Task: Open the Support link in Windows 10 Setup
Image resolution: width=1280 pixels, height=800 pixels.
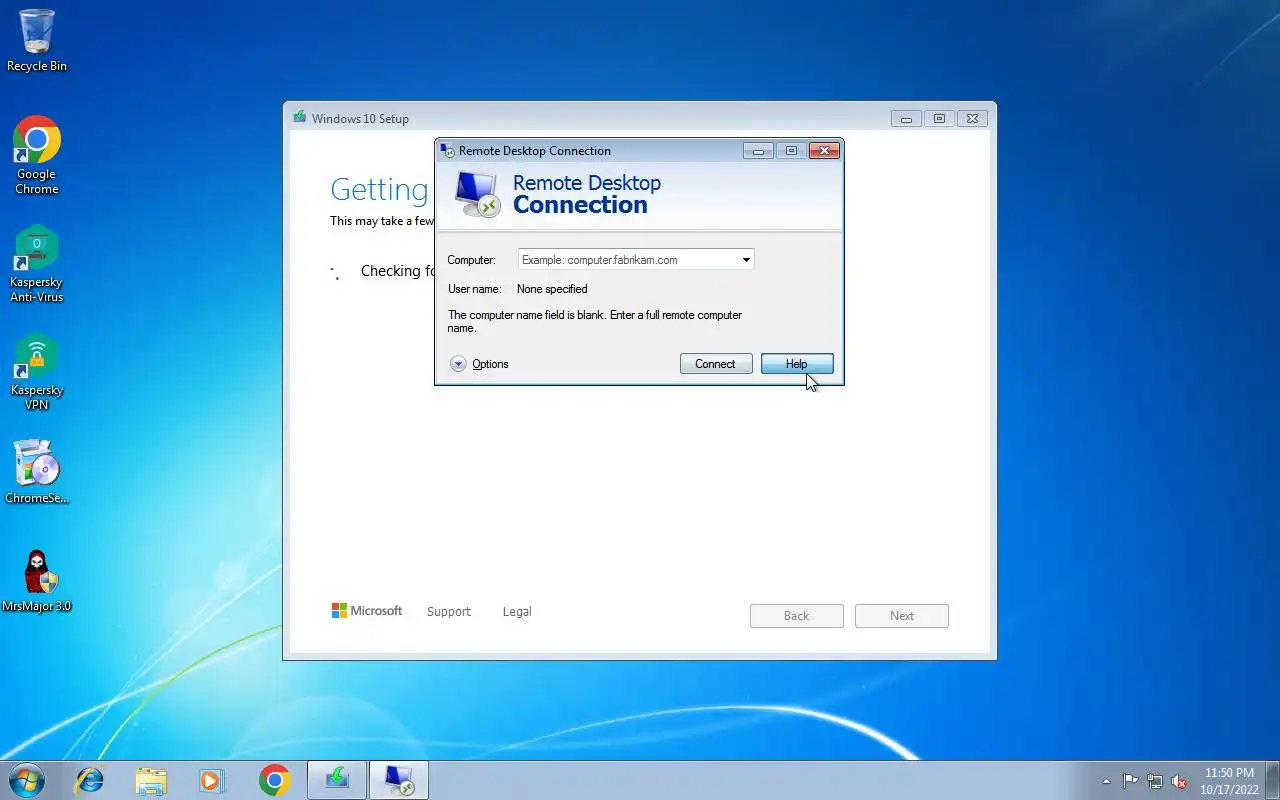Action: 448,612
